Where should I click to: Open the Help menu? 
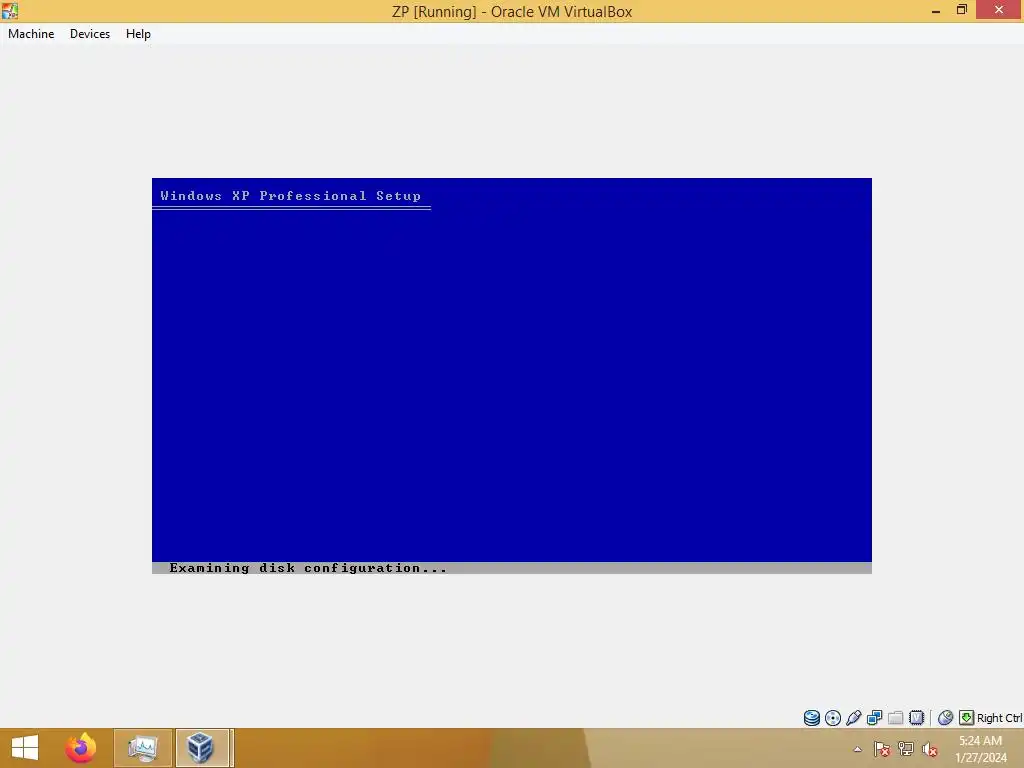coord(138,34)
